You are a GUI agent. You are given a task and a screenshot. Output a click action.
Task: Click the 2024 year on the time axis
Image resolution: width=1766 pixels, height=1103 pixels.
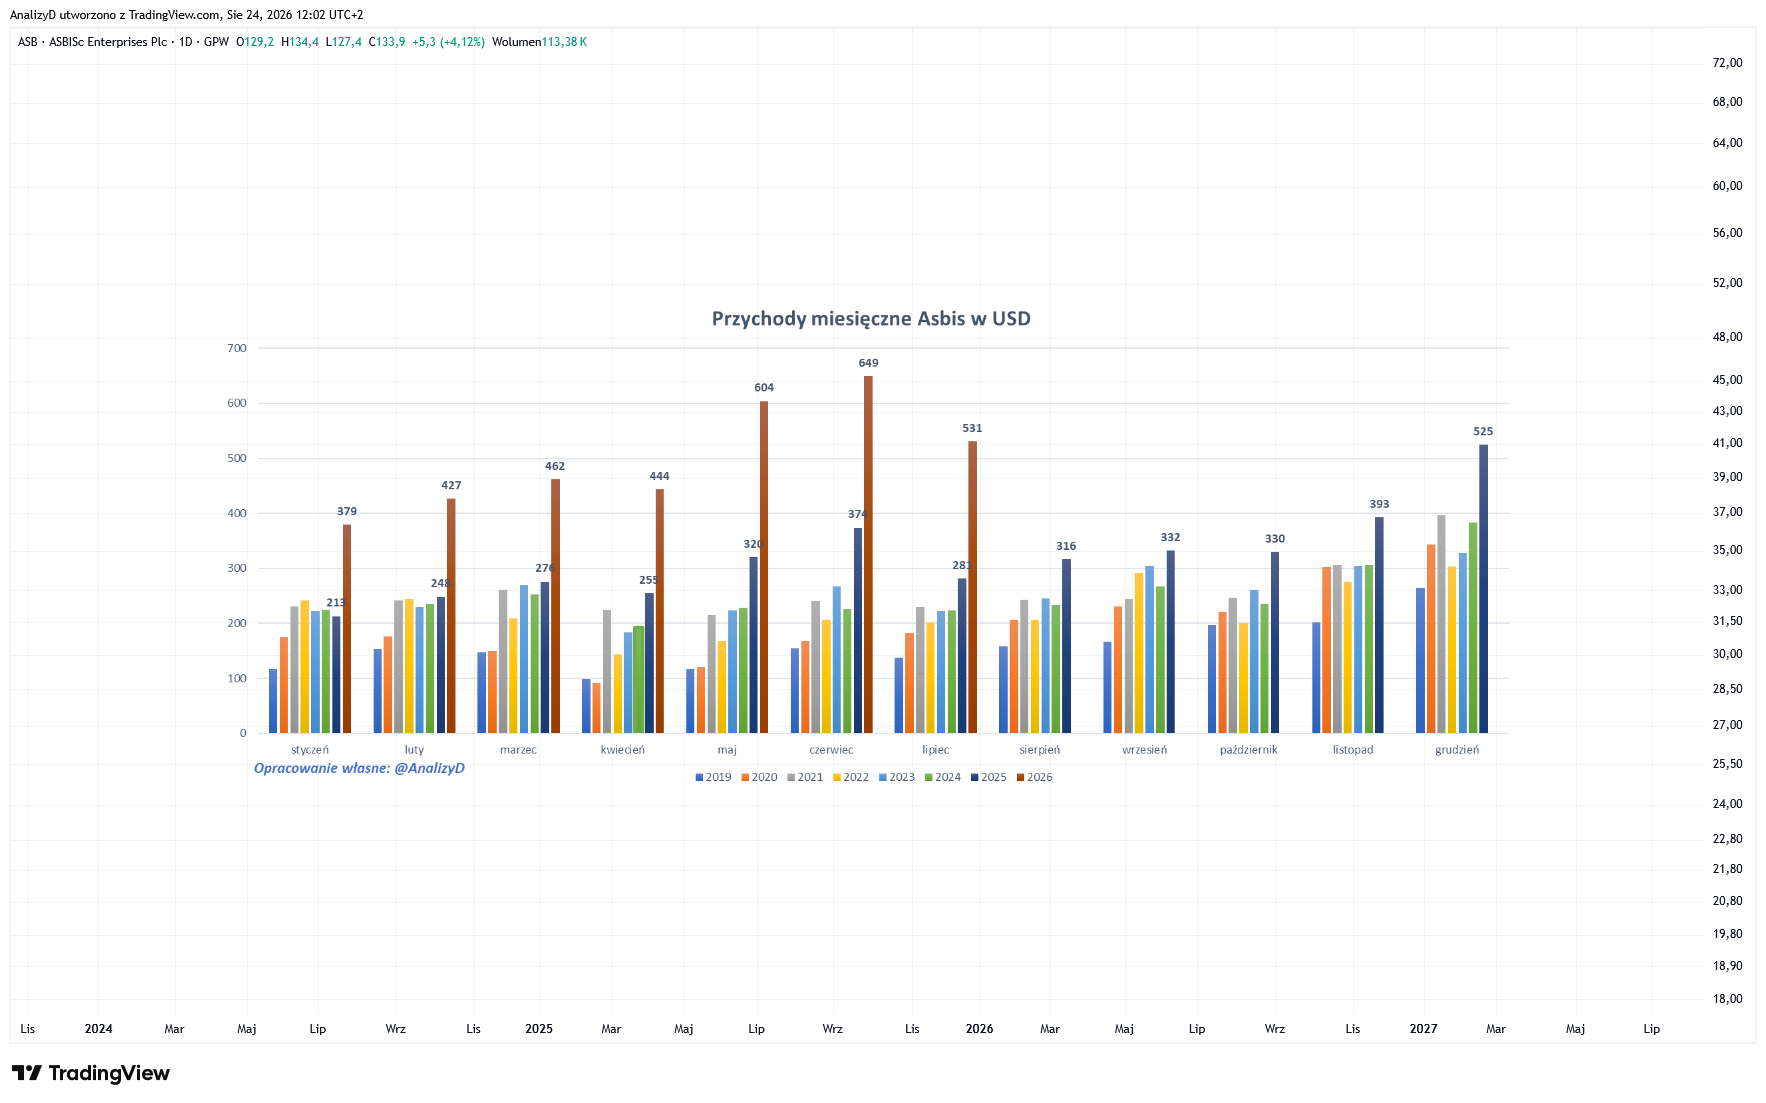click(x=99, y=1028)
